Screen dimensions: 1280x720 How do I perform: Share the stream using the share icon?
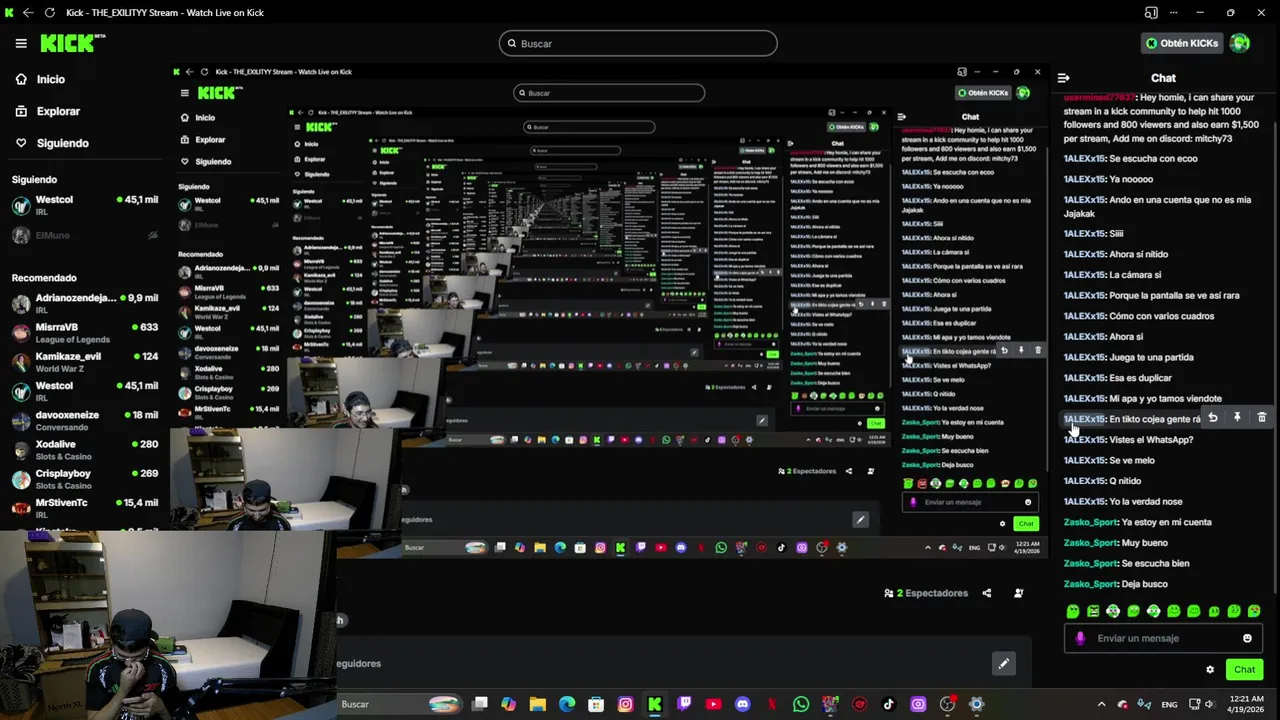click(x=987, y=593)
